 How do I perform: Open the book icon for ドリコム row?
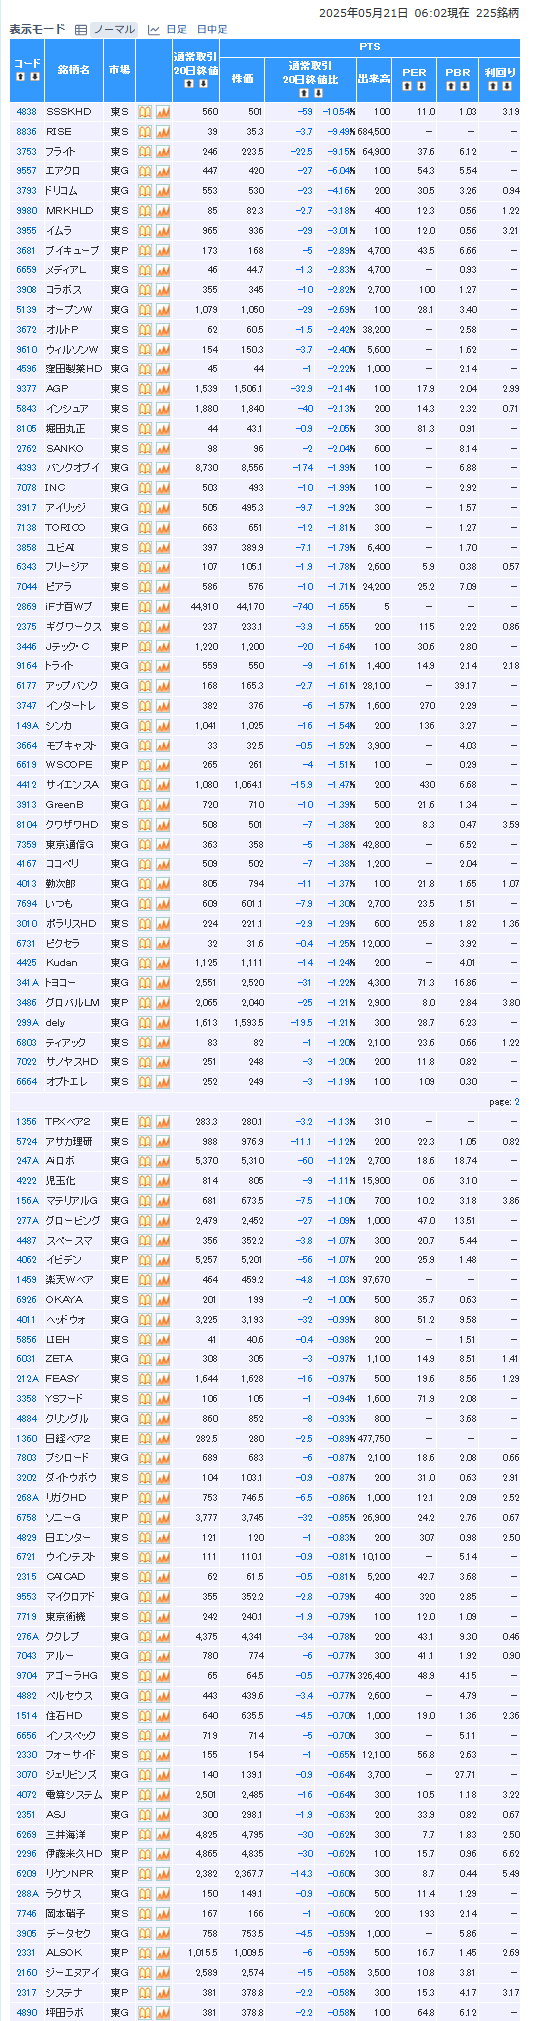point(144,191)
